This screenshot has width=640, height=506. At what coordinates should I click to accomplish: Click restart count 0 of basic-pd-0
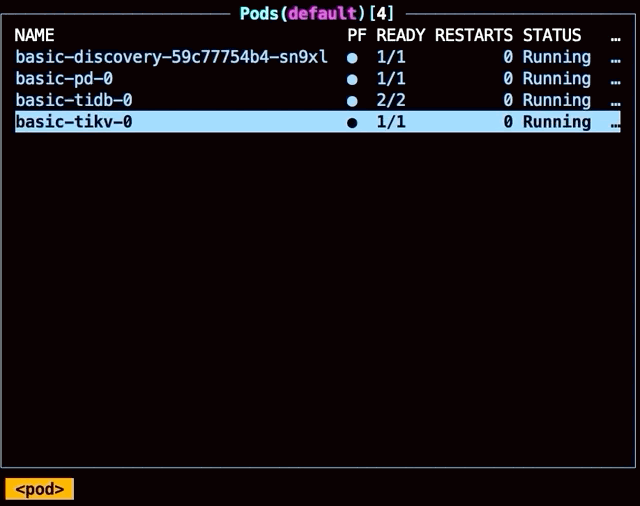pyautogui.click(x=508, y=79)
